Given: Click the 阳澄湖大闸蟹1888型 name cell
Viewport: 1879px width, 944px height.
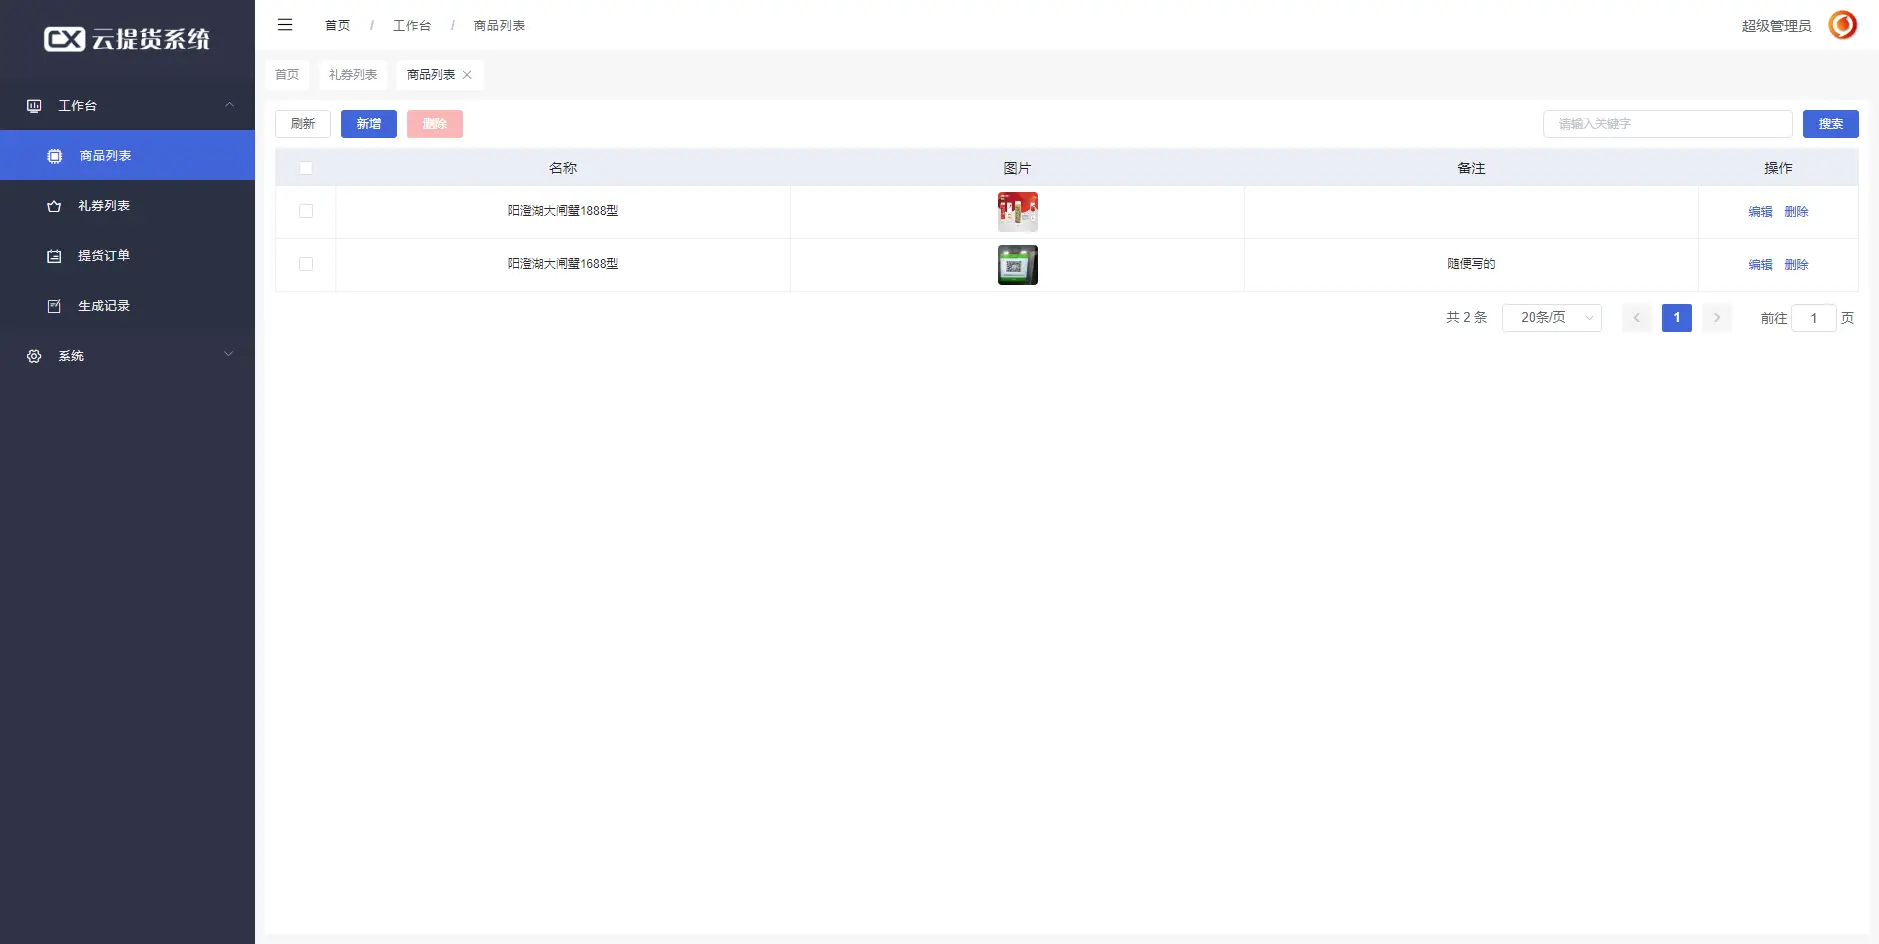Looking at the screenshot, I should pos(563,211).
